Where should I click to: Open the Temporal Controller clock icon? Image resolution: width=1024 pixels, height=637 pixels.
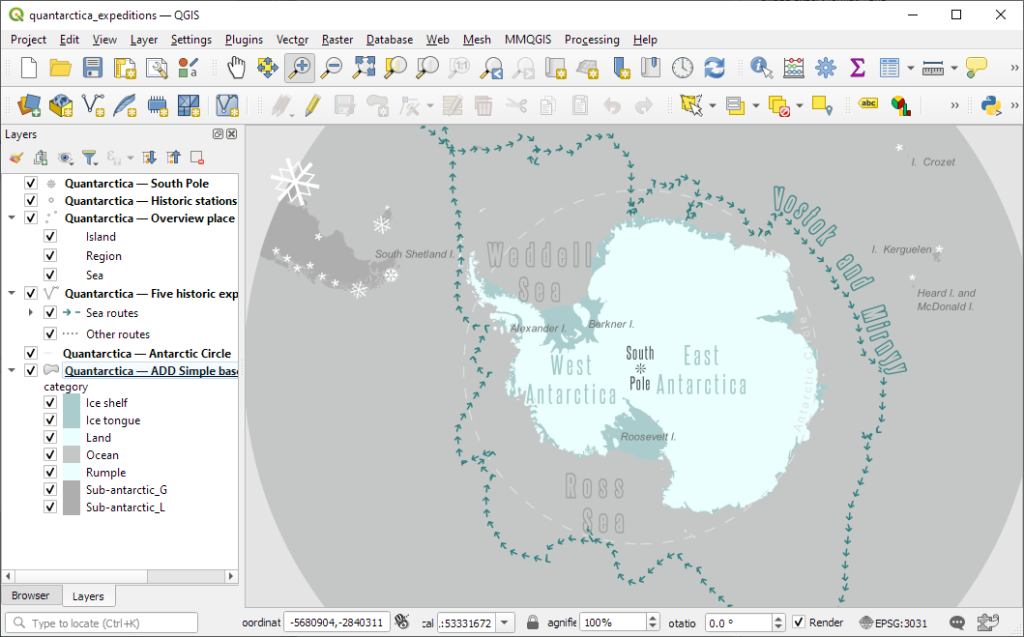(x=682, y=67)
